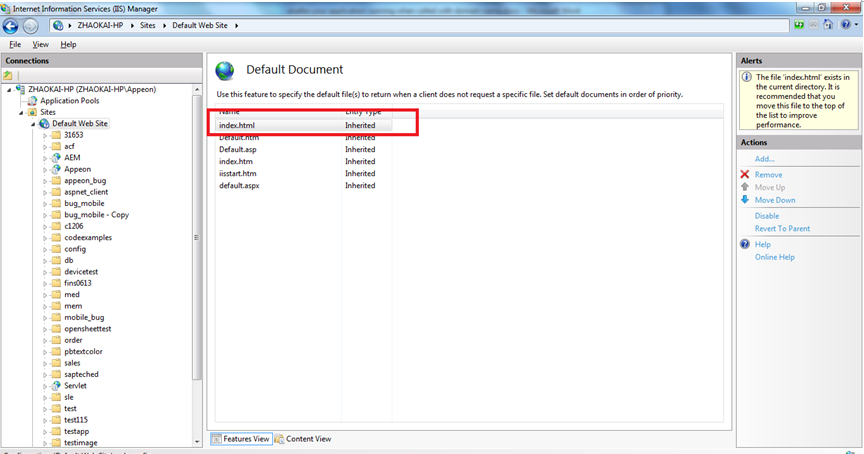Select the bug_mobile - Copy tree item
864x454 pixels.
tap(96, 215)
